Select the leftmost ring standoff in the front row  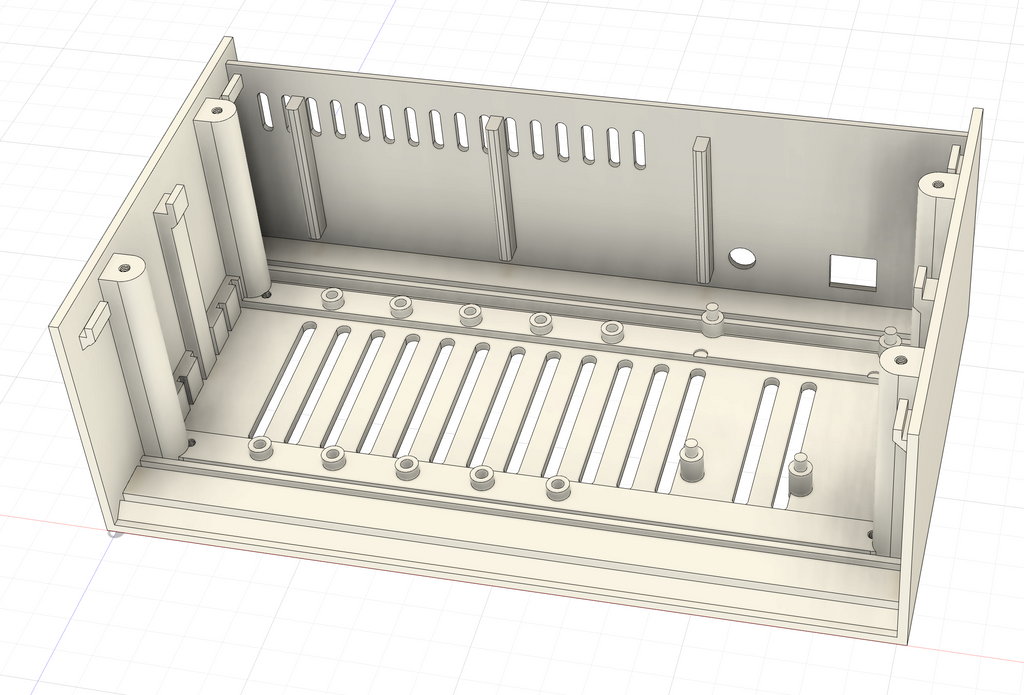(261, 447)
